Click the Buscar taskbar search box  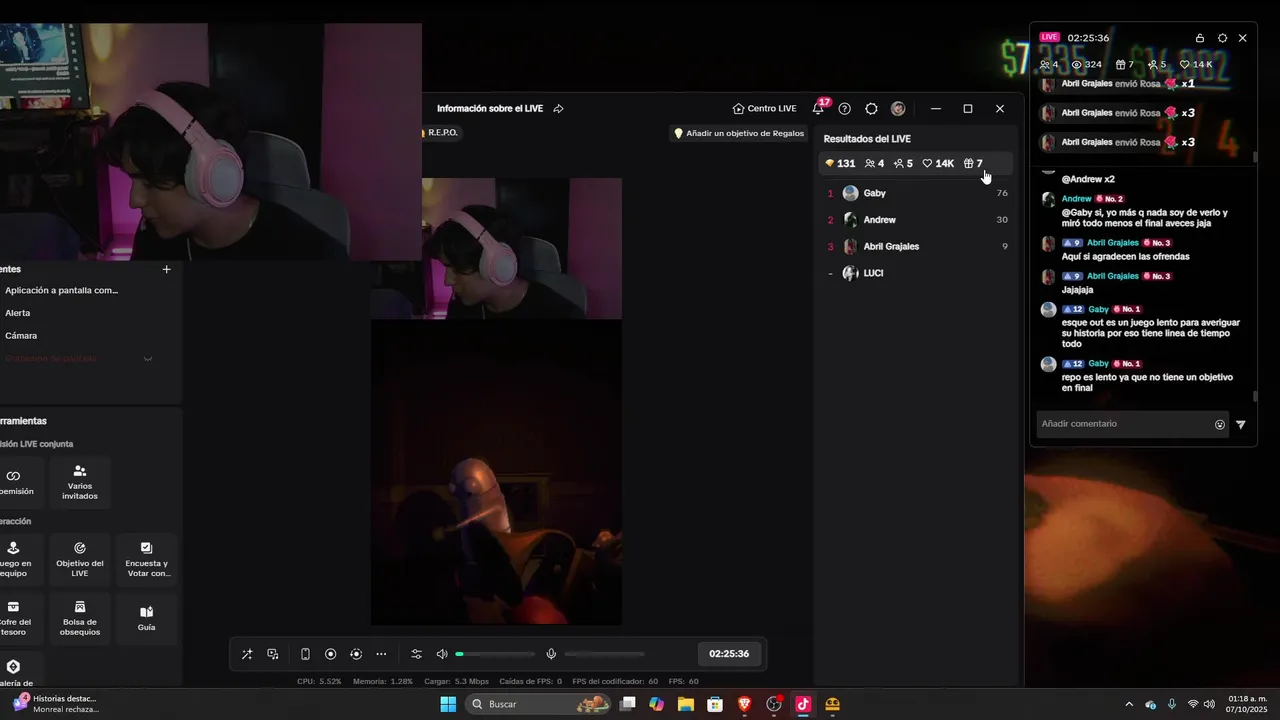540,704
